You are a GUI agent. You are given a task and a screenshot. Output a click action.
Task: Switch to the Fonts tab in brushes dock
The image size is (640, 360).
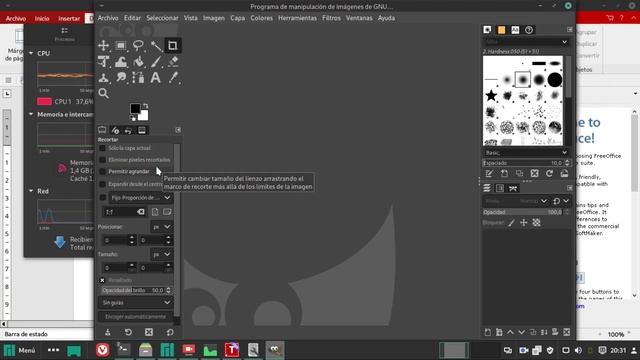[515, 30]
